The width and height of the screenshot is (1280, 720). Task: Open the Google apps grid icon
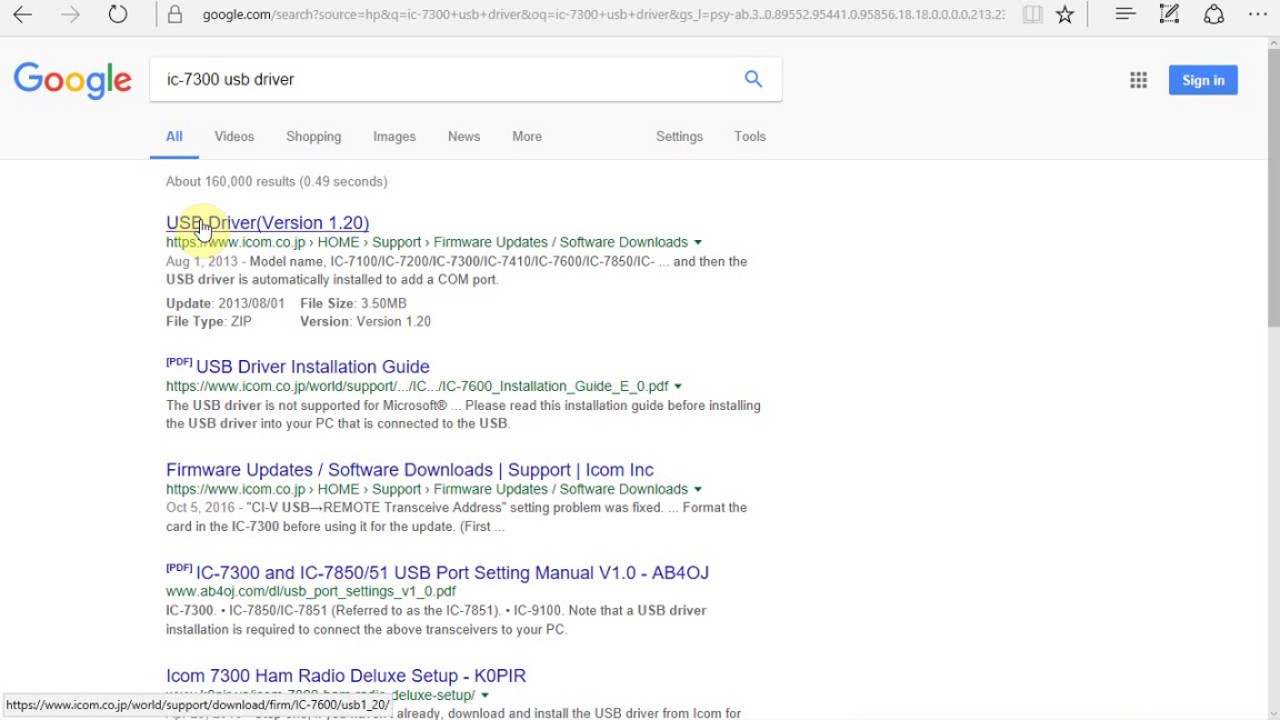(x=1138, y=80)
